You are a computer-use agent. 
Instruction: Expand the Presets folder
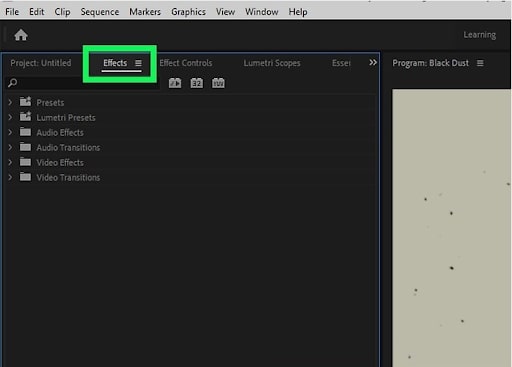(10, 102)
